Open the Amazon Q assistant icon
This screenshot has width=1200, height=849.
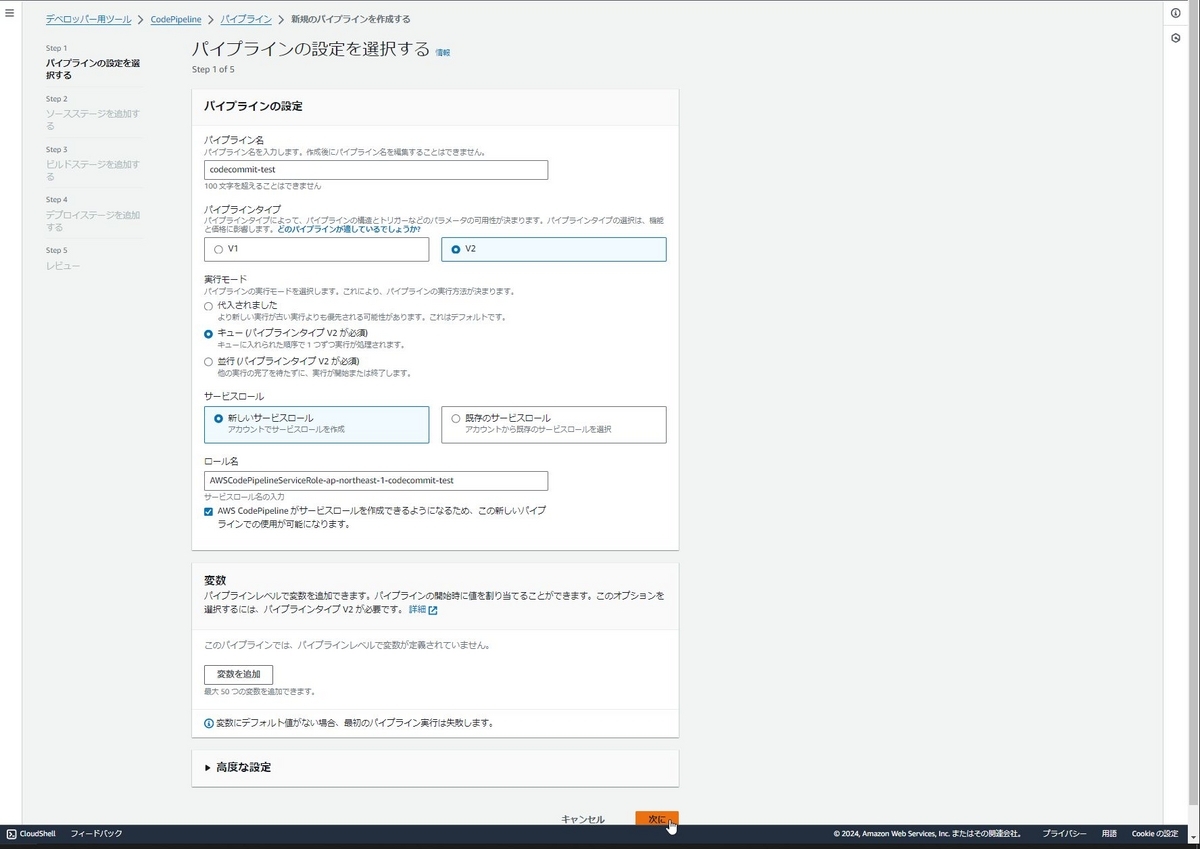pyautogui.click(x=1176, y=38)
